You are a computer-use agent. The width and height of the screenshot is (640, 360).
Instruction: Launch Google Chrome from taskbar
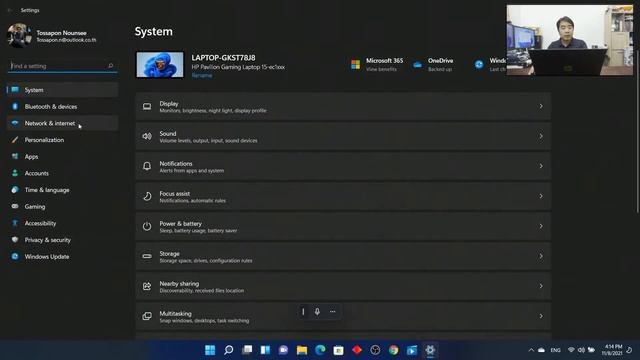pyautogui.click(x=393, y=350)
